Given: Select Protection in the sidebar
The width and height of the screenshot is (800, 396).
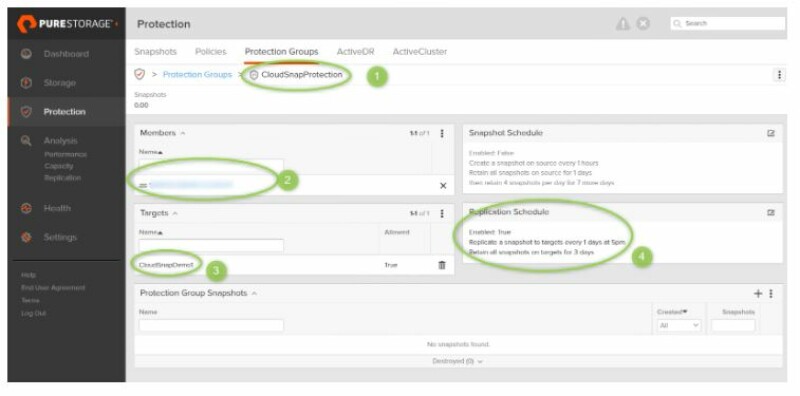Looking at the screenshot, I should pyautogui.click(x=64, y=112).
